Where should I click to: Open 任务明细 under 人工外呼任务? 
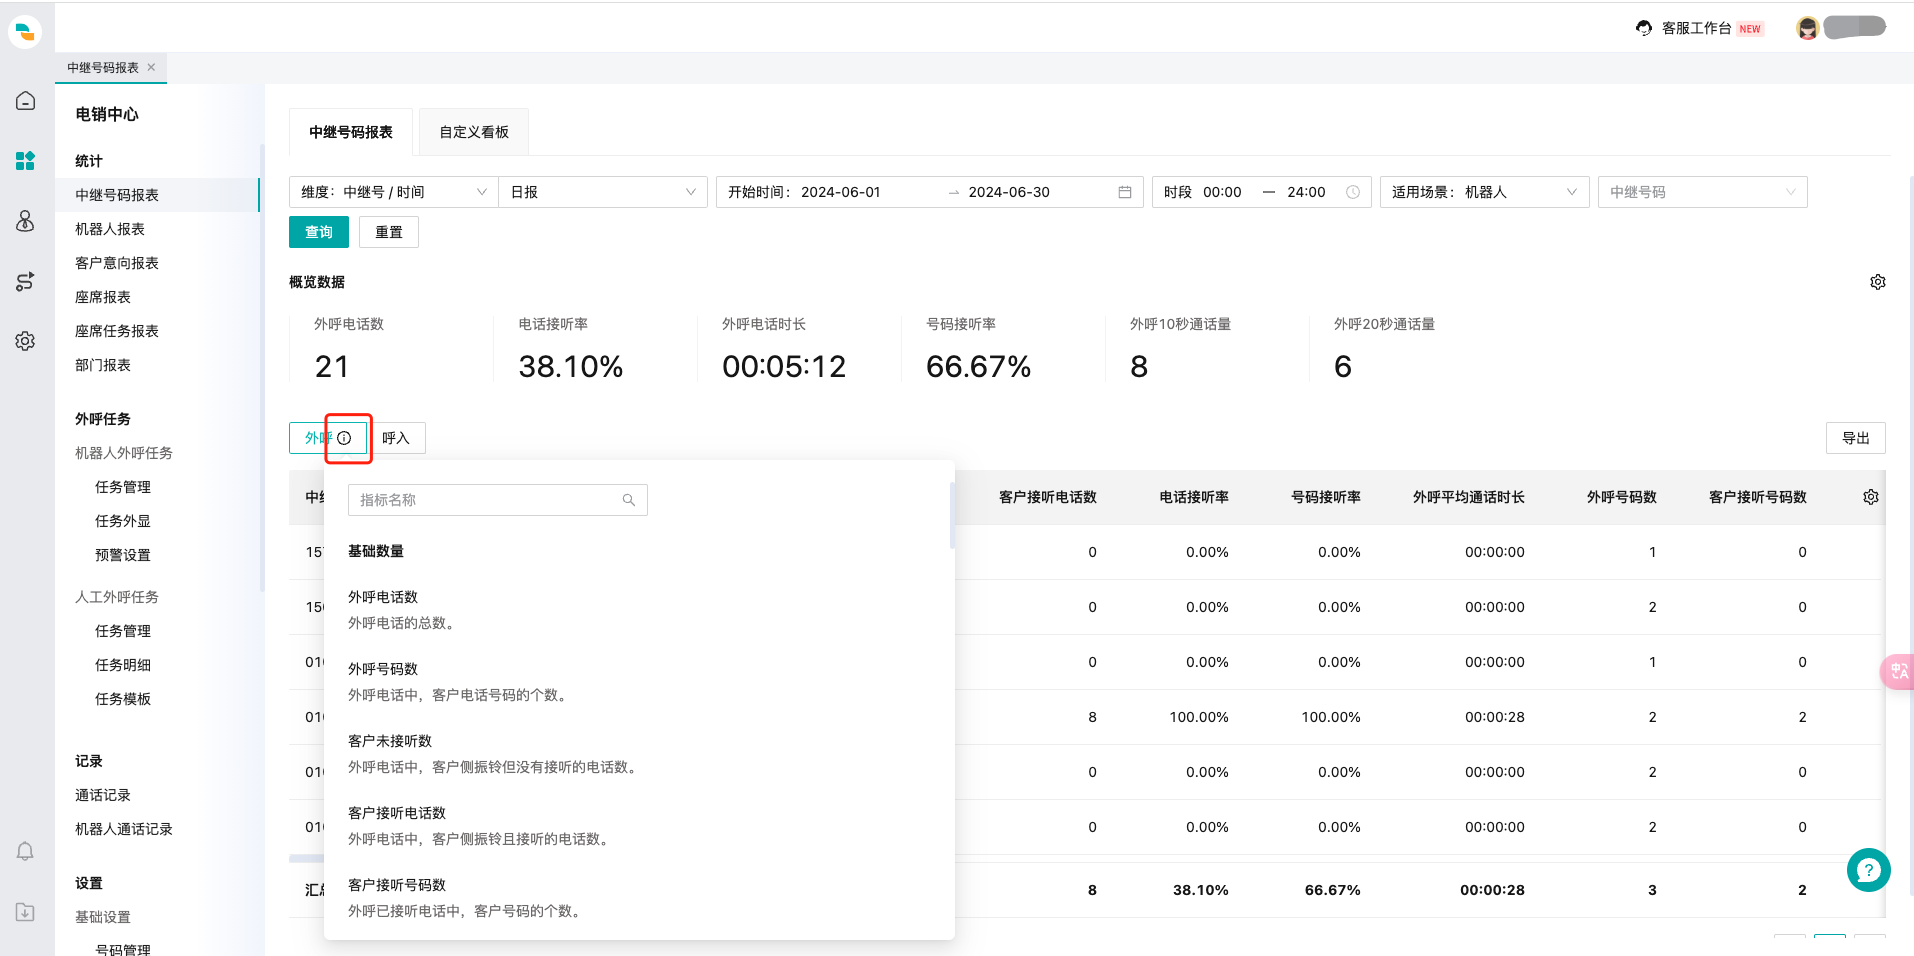coord(123,665)
